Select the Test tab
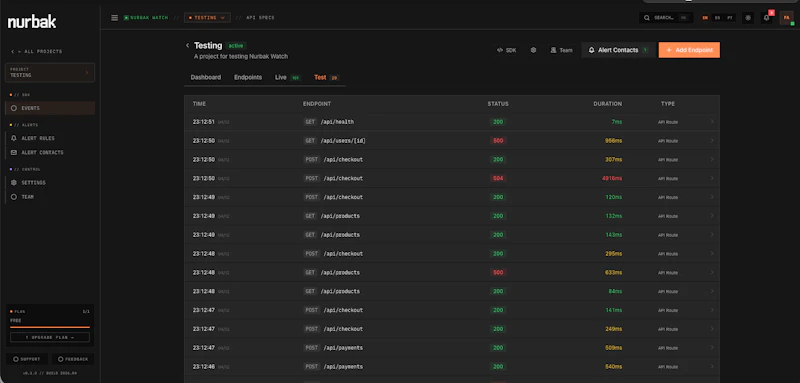 [327, 78]
